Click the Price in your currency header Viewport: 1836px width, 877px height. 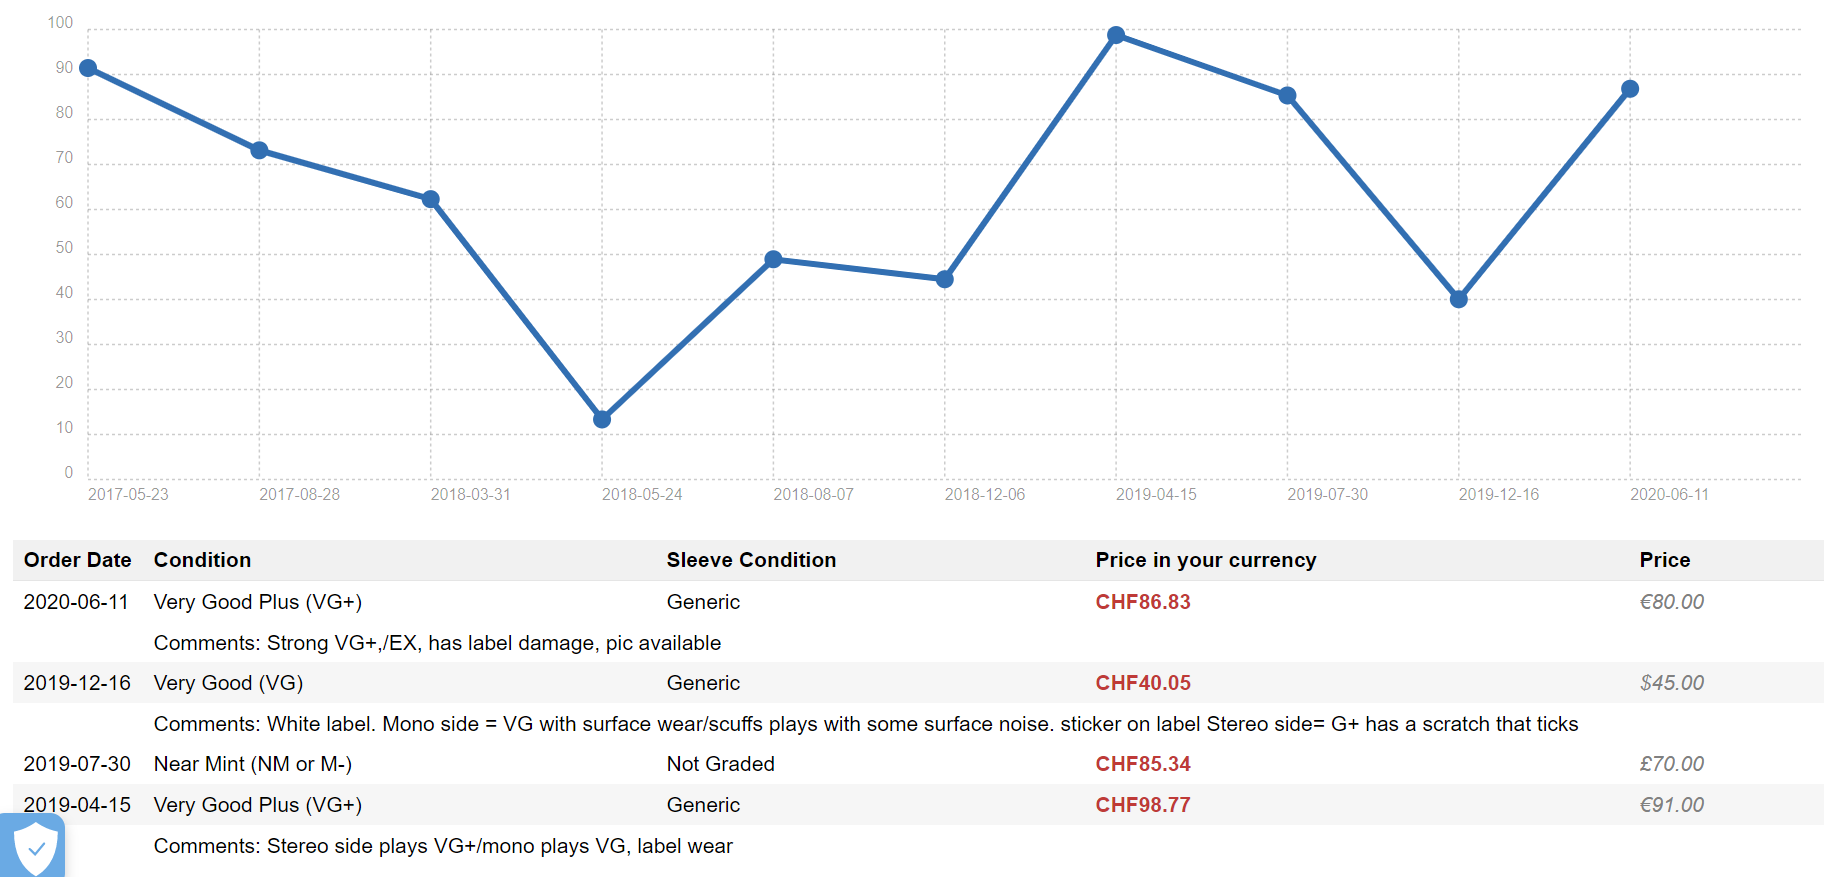1206,560
